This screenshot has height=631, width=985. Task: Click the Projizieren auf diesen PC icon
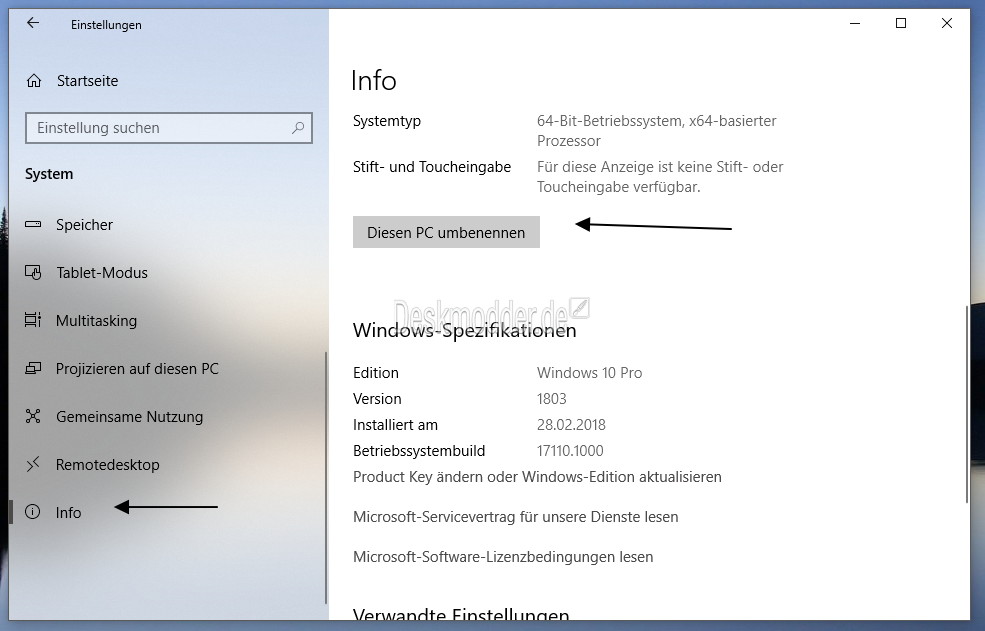pos(33,368)
